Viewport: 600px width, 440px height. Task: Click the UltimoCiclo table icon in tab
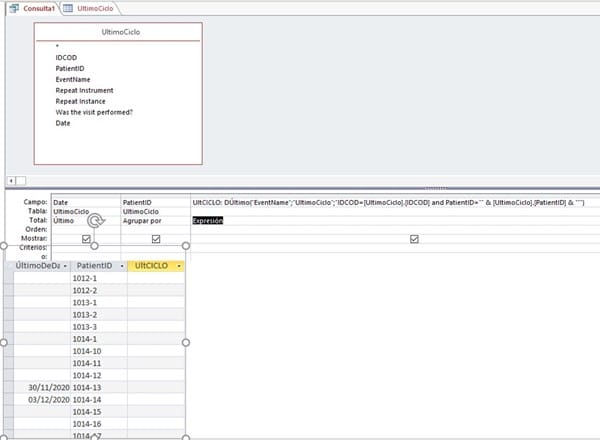point(67,8)
